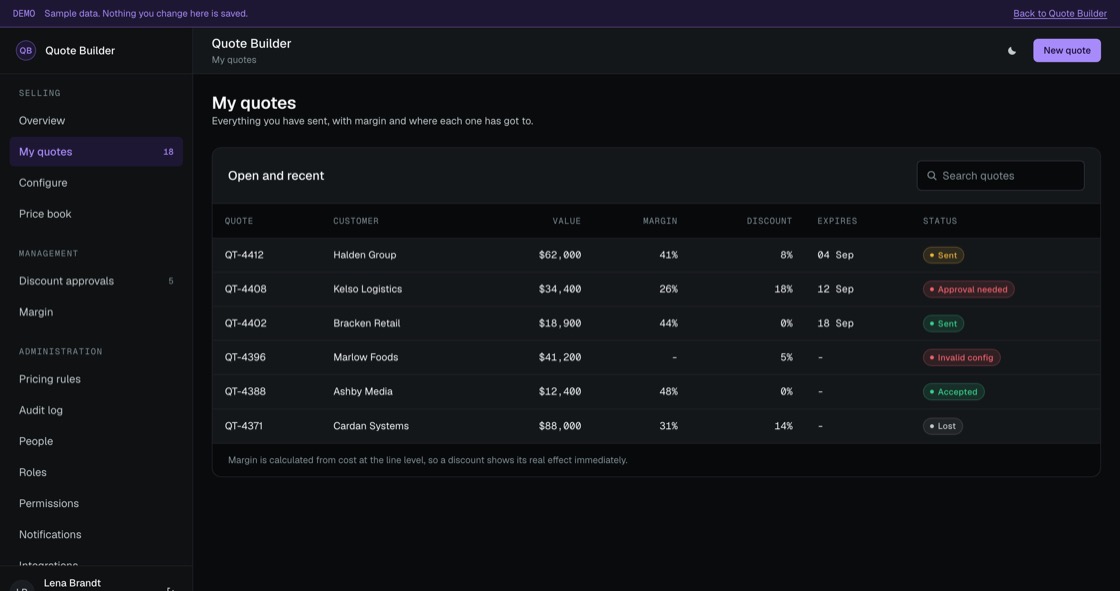This screenshot has width=1120, height=591.
Task: Click the Status column header
Action: [x=940, y=221]
